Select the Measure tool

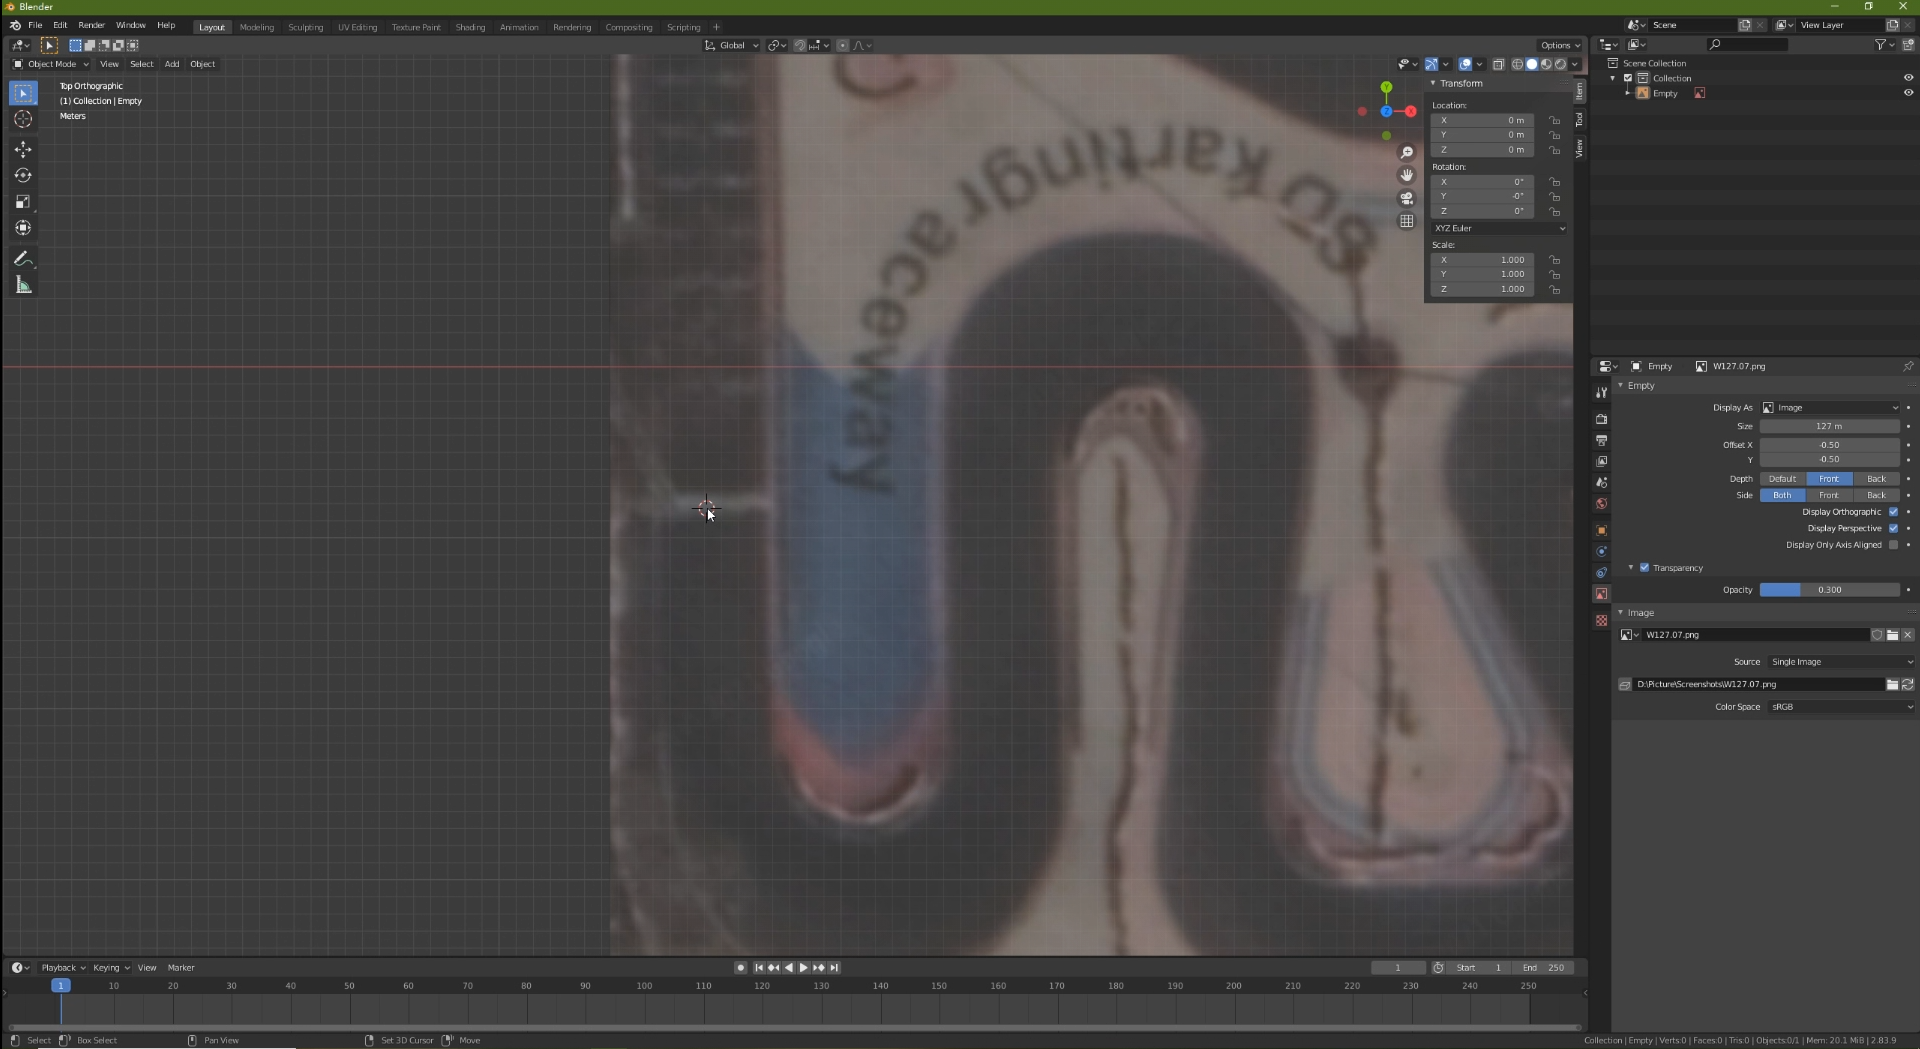point(23,286)
